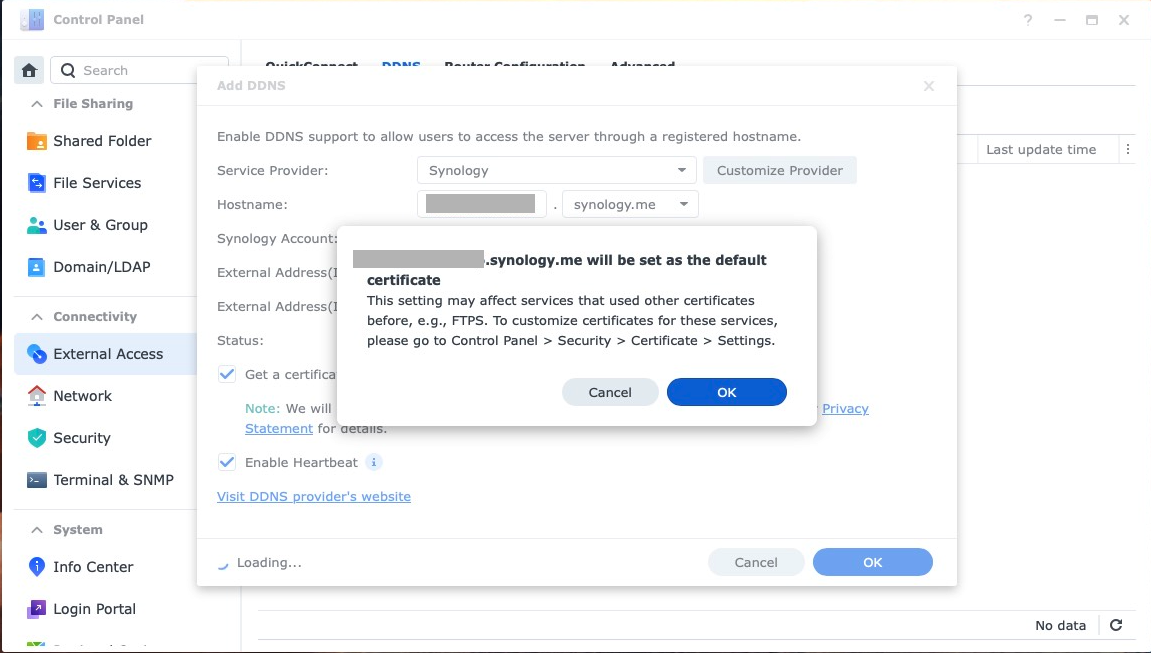Toggle the Get a certificate checkbox
This screenshot has height=653, width=1151.
point(227,374)
